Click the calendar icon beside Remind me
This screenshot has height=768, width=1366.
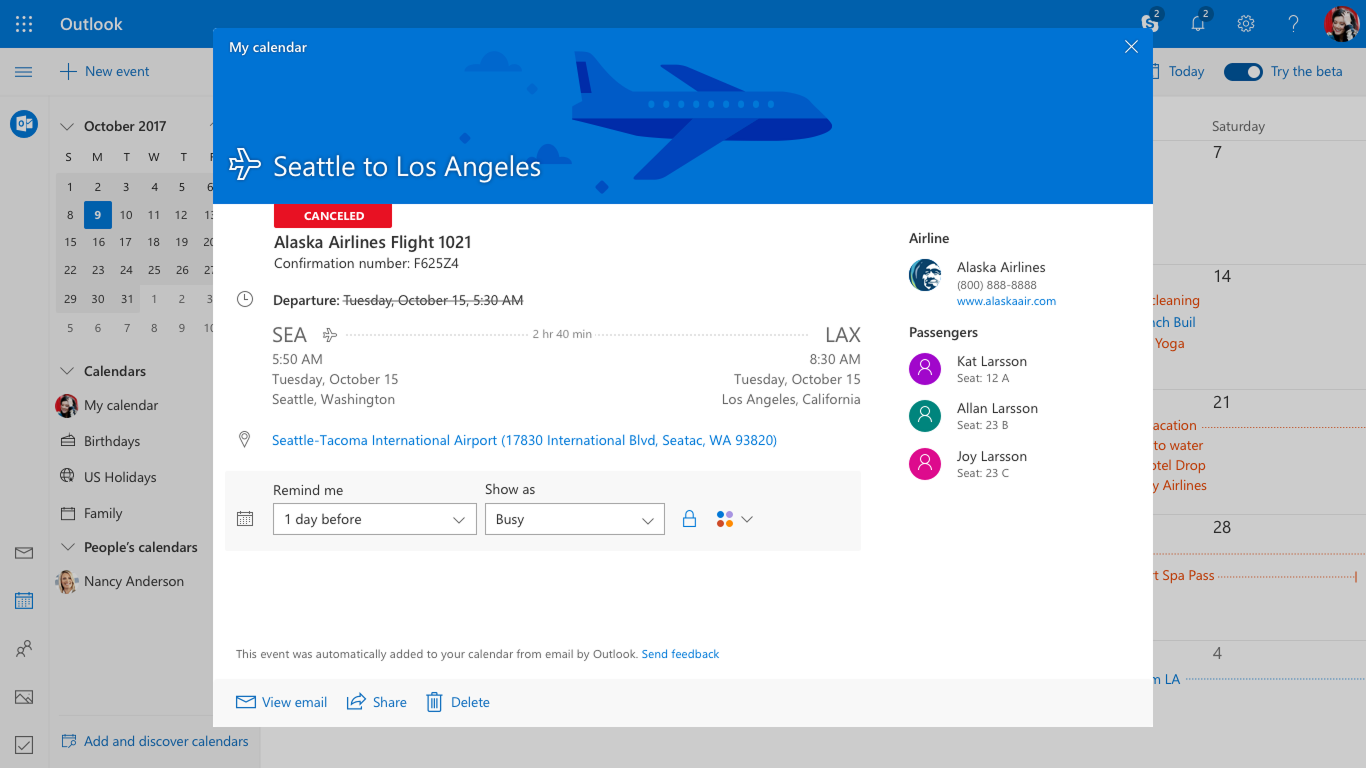(244, 519)
